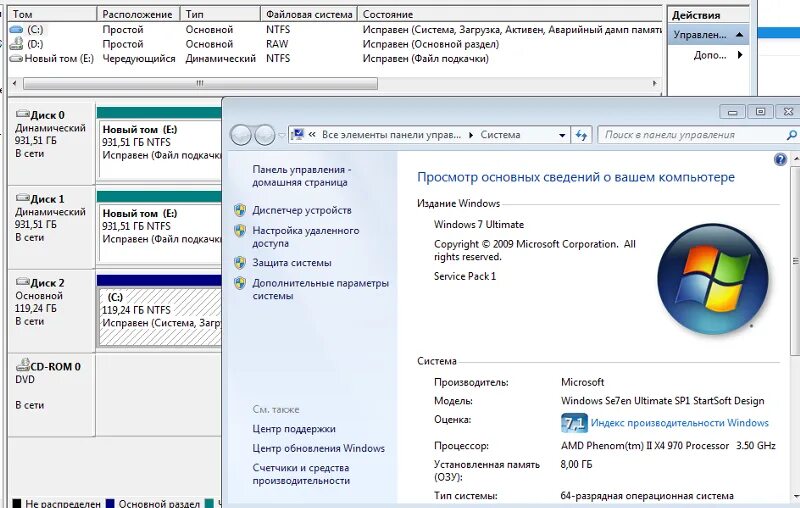The width and height of the screenshot is (800, 508).
Task: Click the Windows logo orb image
Action: pos(713,280)
